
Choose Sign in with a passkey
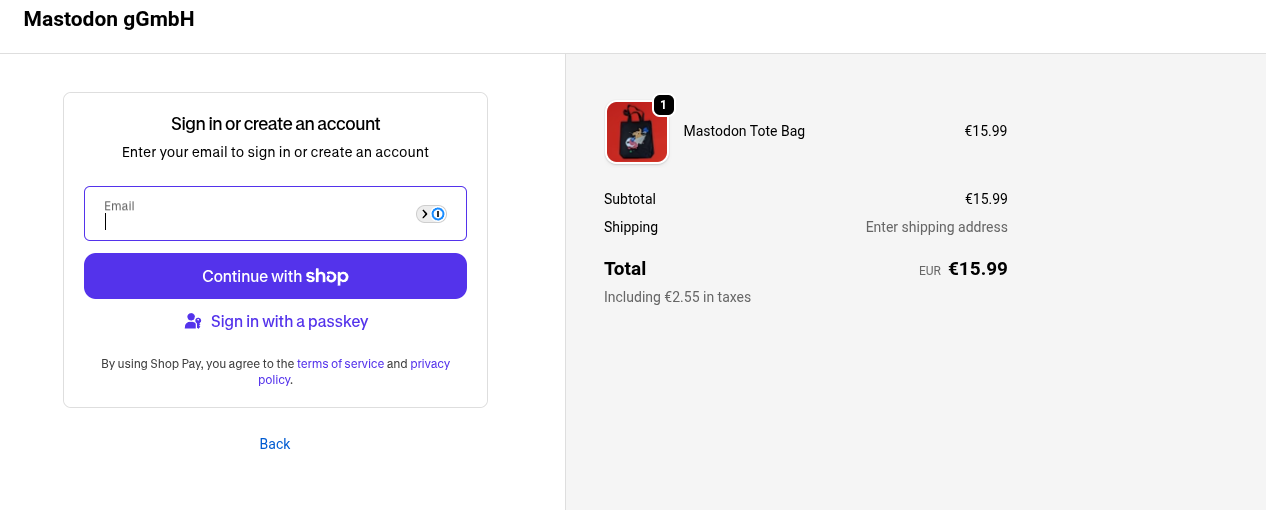289,321
